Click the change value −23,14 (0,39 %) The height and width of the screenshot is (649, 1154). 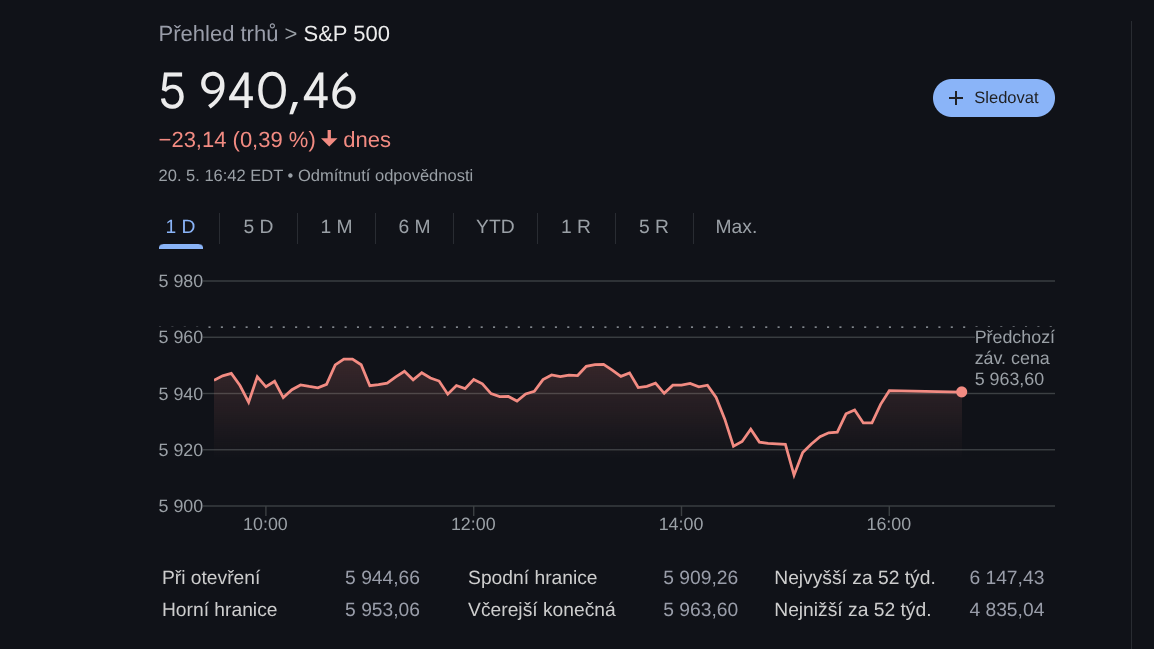[x=237, y=140]
